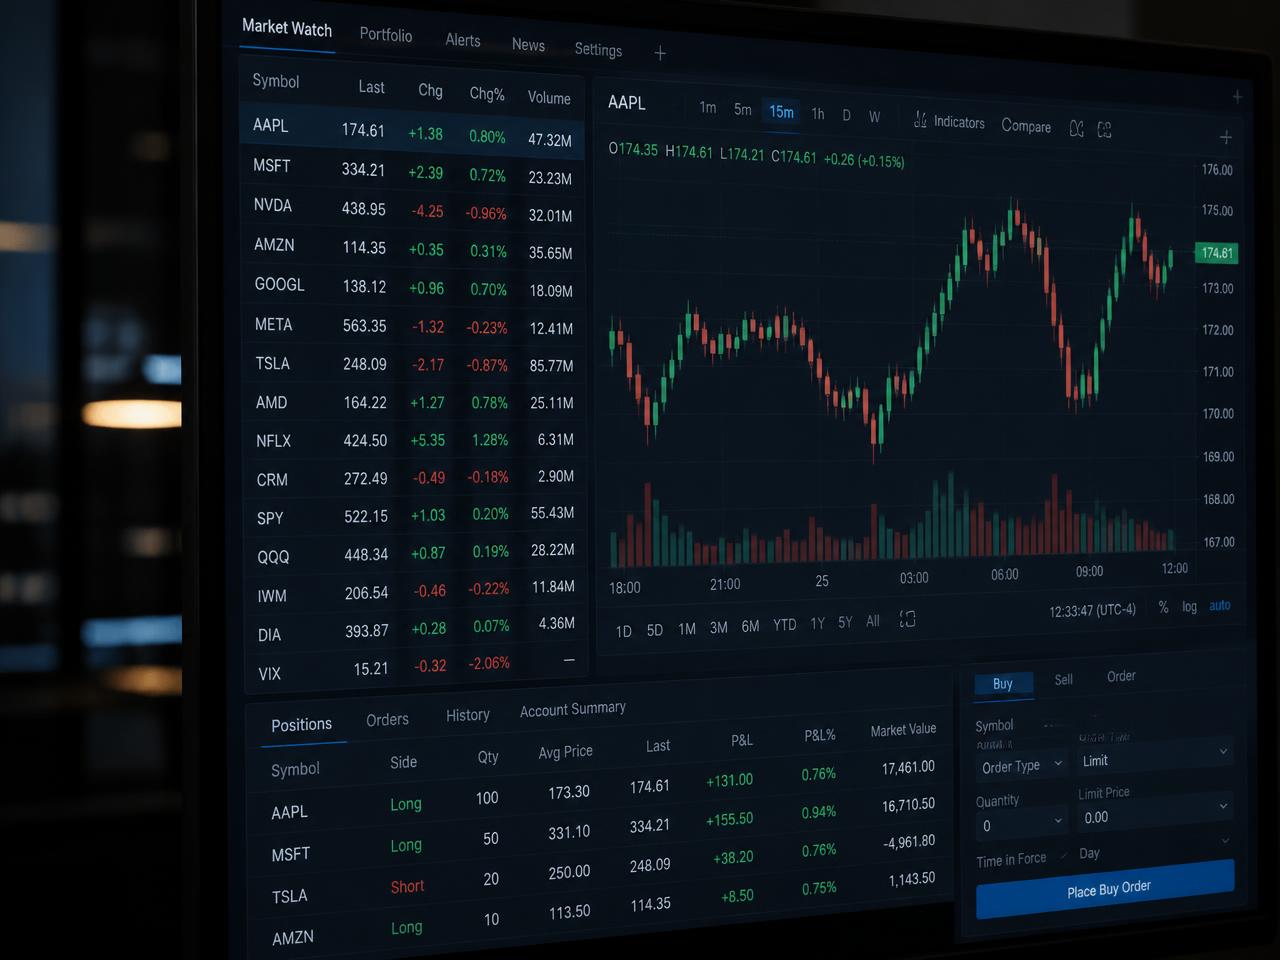Switch to the Portfolio tab
Image resolution: width=1280 pixels, height=960 pixels.
pos(386,35)
